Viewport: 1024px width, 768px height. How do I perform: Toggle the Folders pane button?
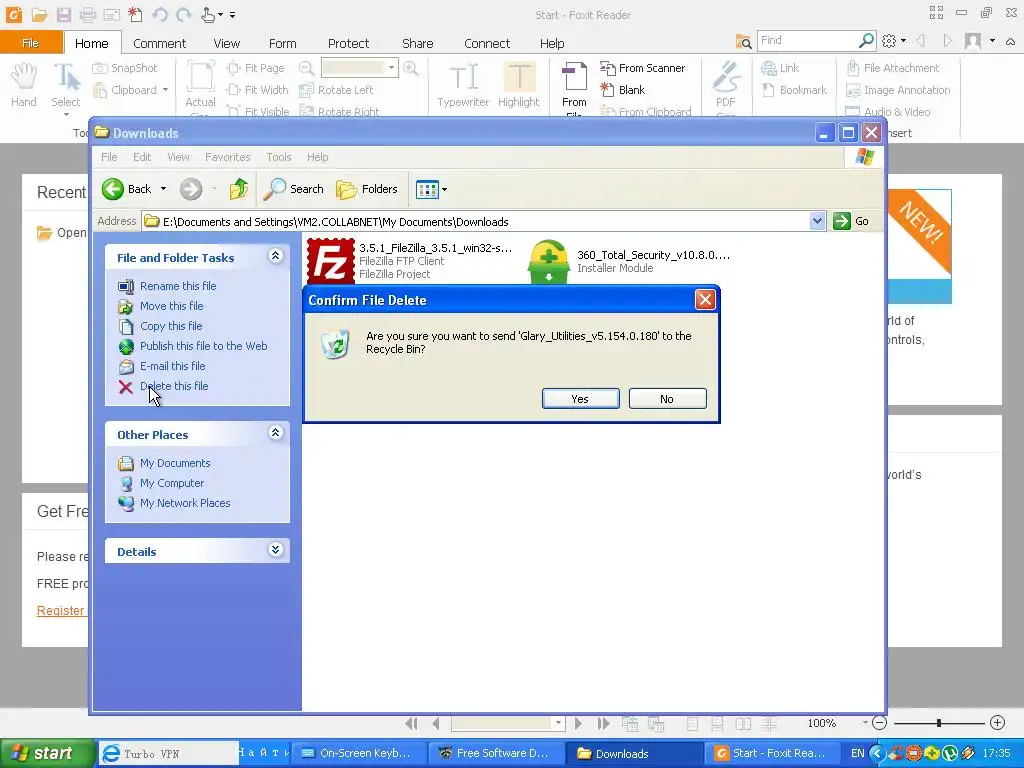[x=366, y=189]
